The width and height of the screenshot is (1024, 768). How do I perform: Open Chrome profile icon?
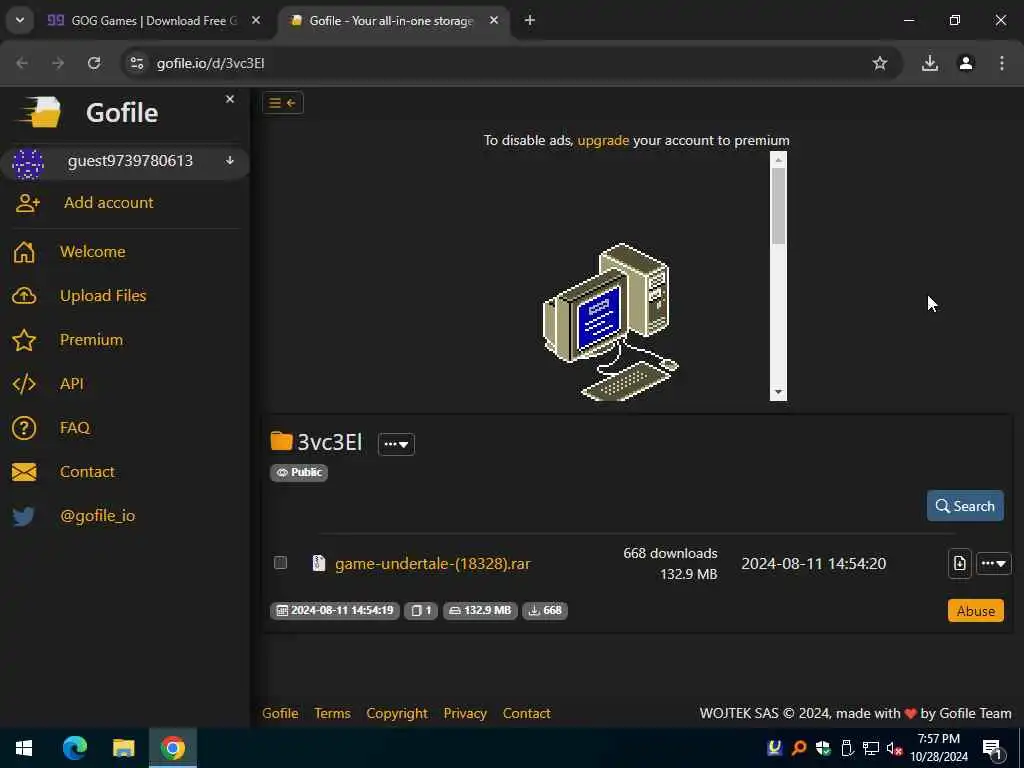click(966, 63)
